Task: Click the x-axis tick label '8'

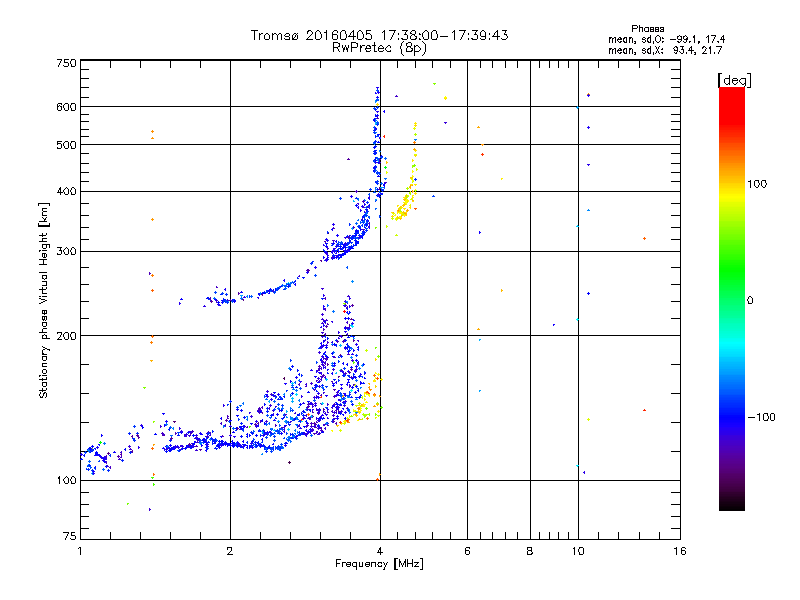Action: point(530,551)
